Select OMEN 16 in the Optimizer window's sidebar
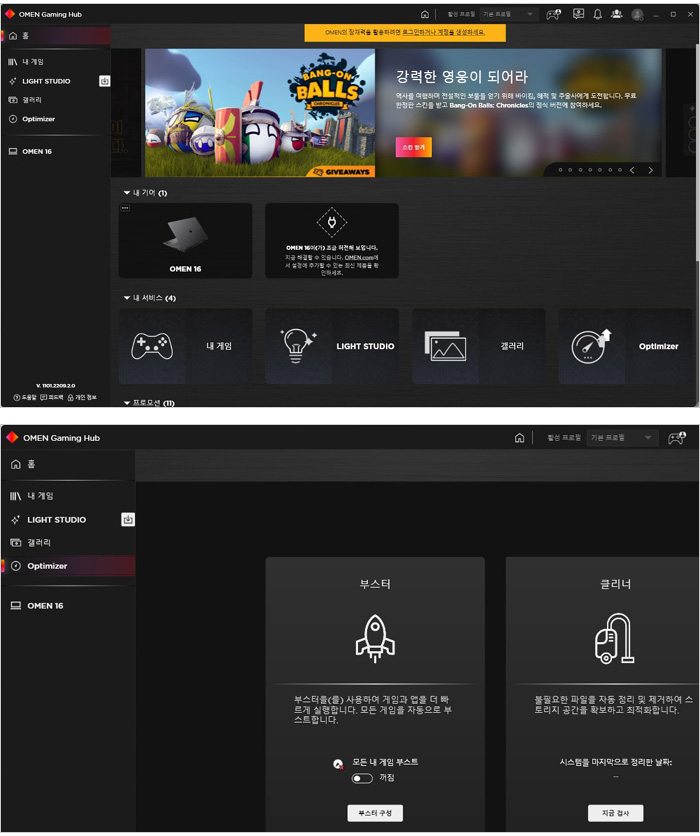Image resolution: width=700 pixels, height=836 pixels. (x=68, y=606)
